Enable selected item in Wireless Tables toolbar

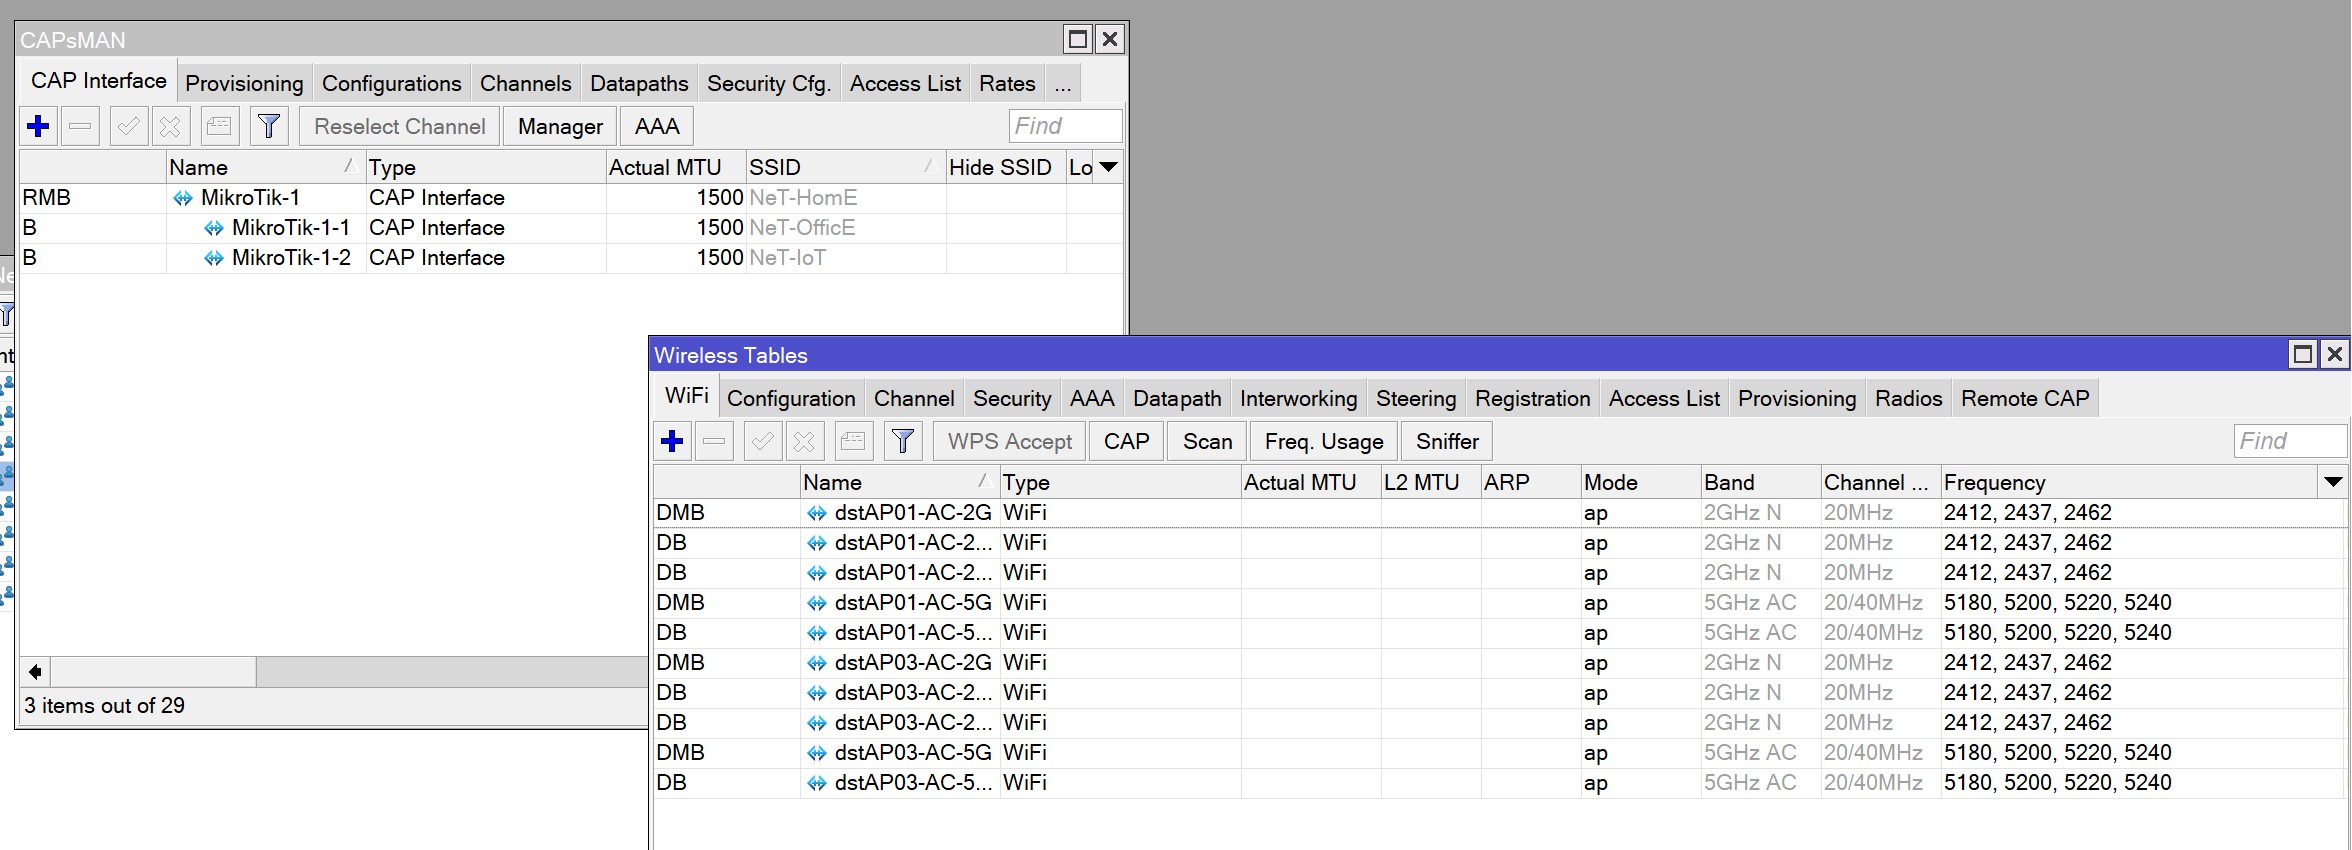pos(763,441)
